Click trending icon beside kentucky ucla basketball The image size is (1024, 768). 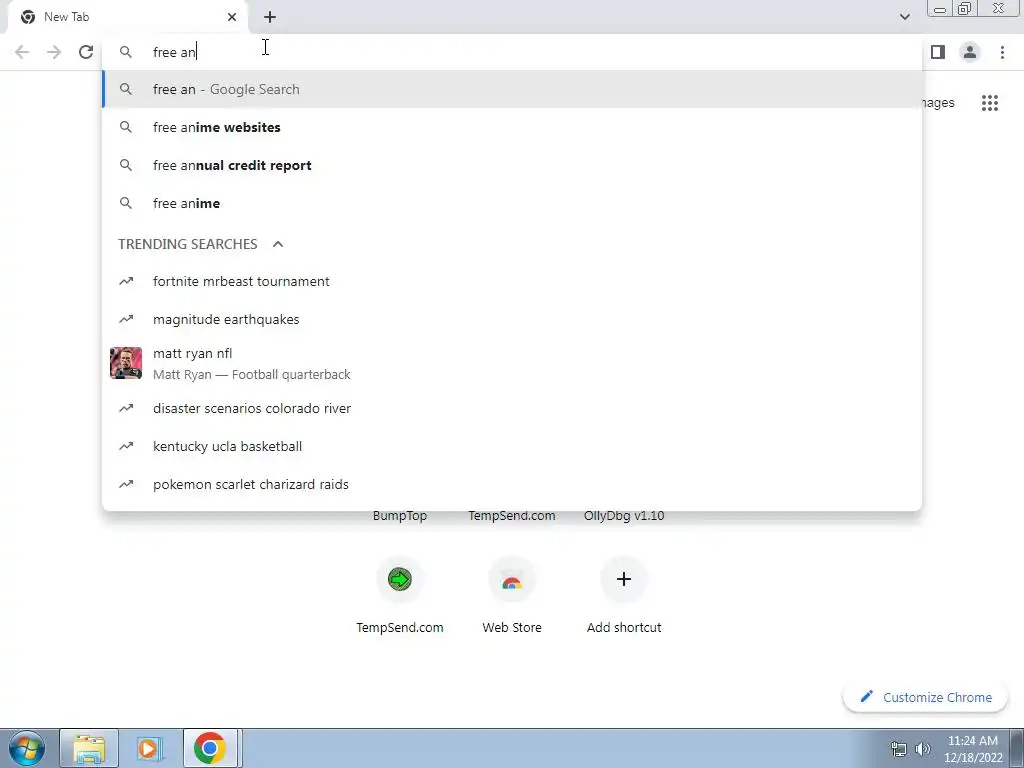click(x=126, y=446)
